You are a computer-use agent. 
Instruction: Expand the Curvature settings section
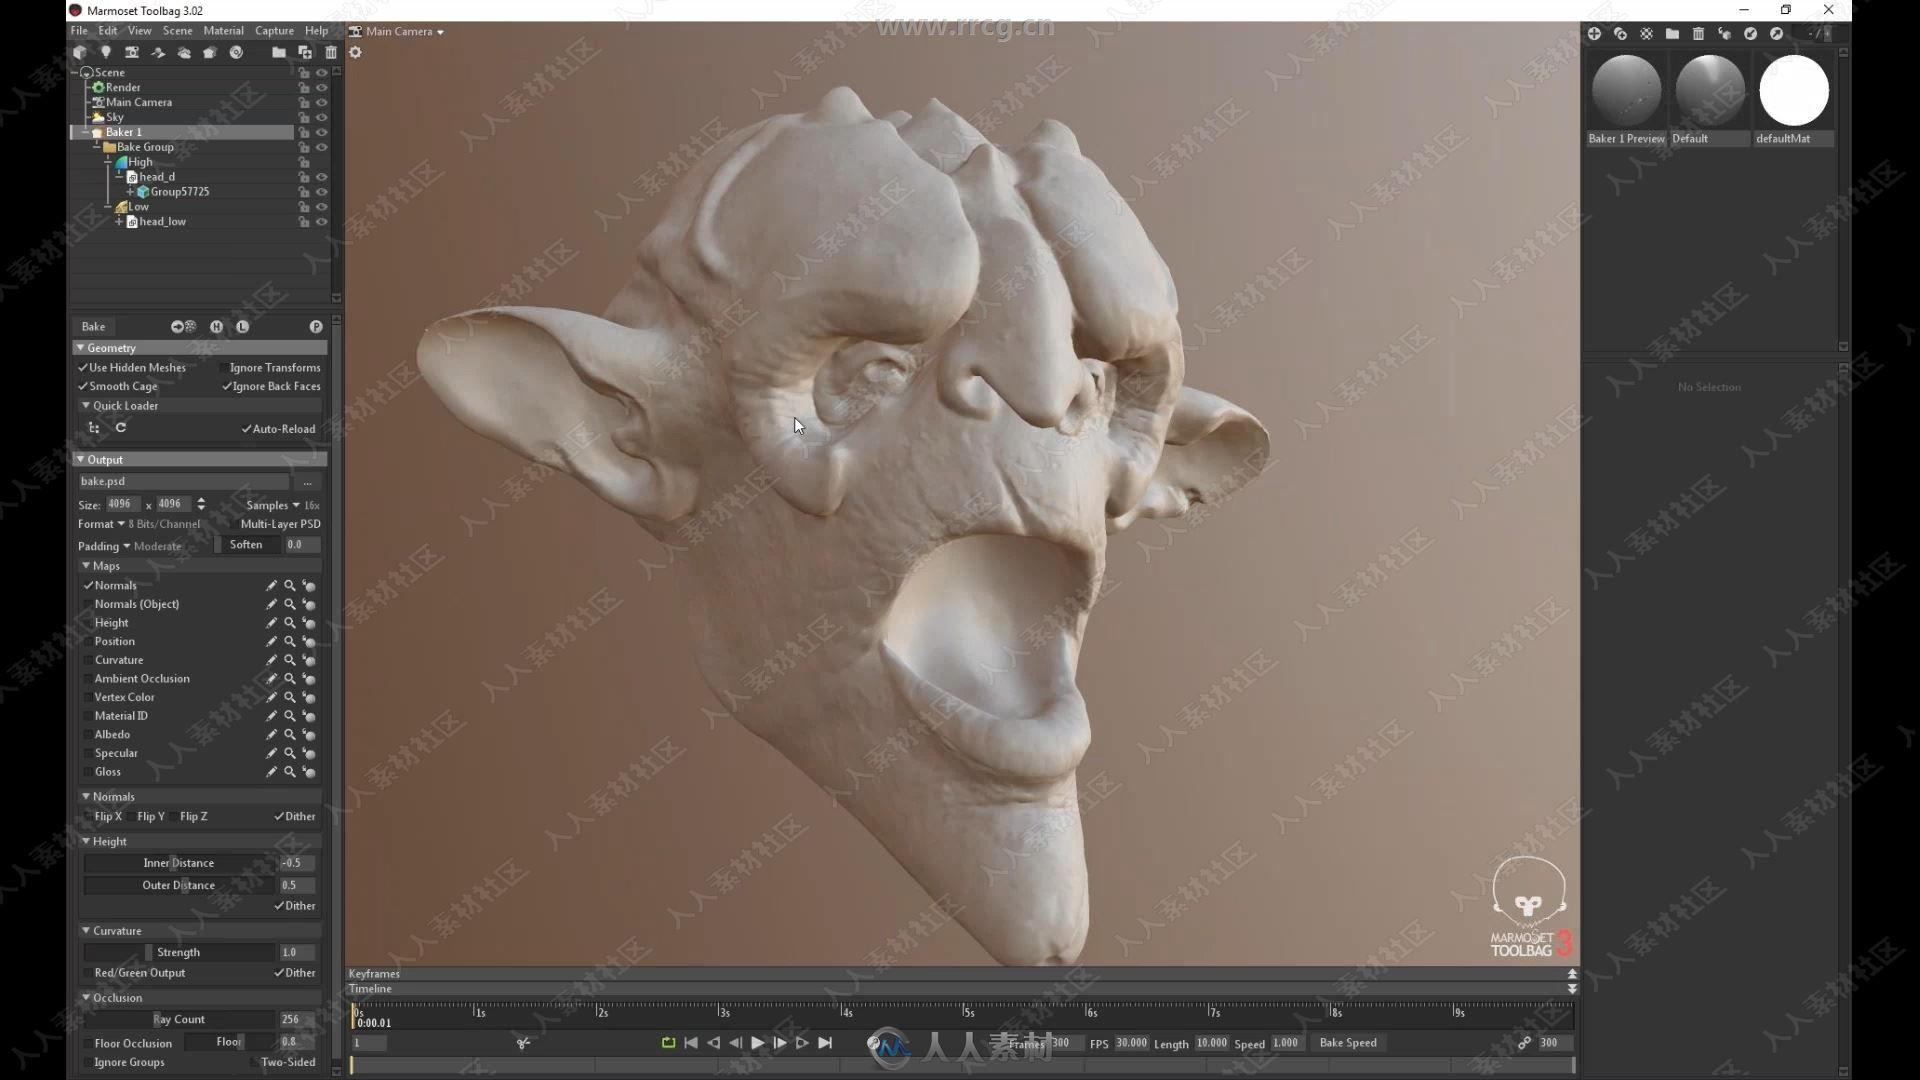86,930
